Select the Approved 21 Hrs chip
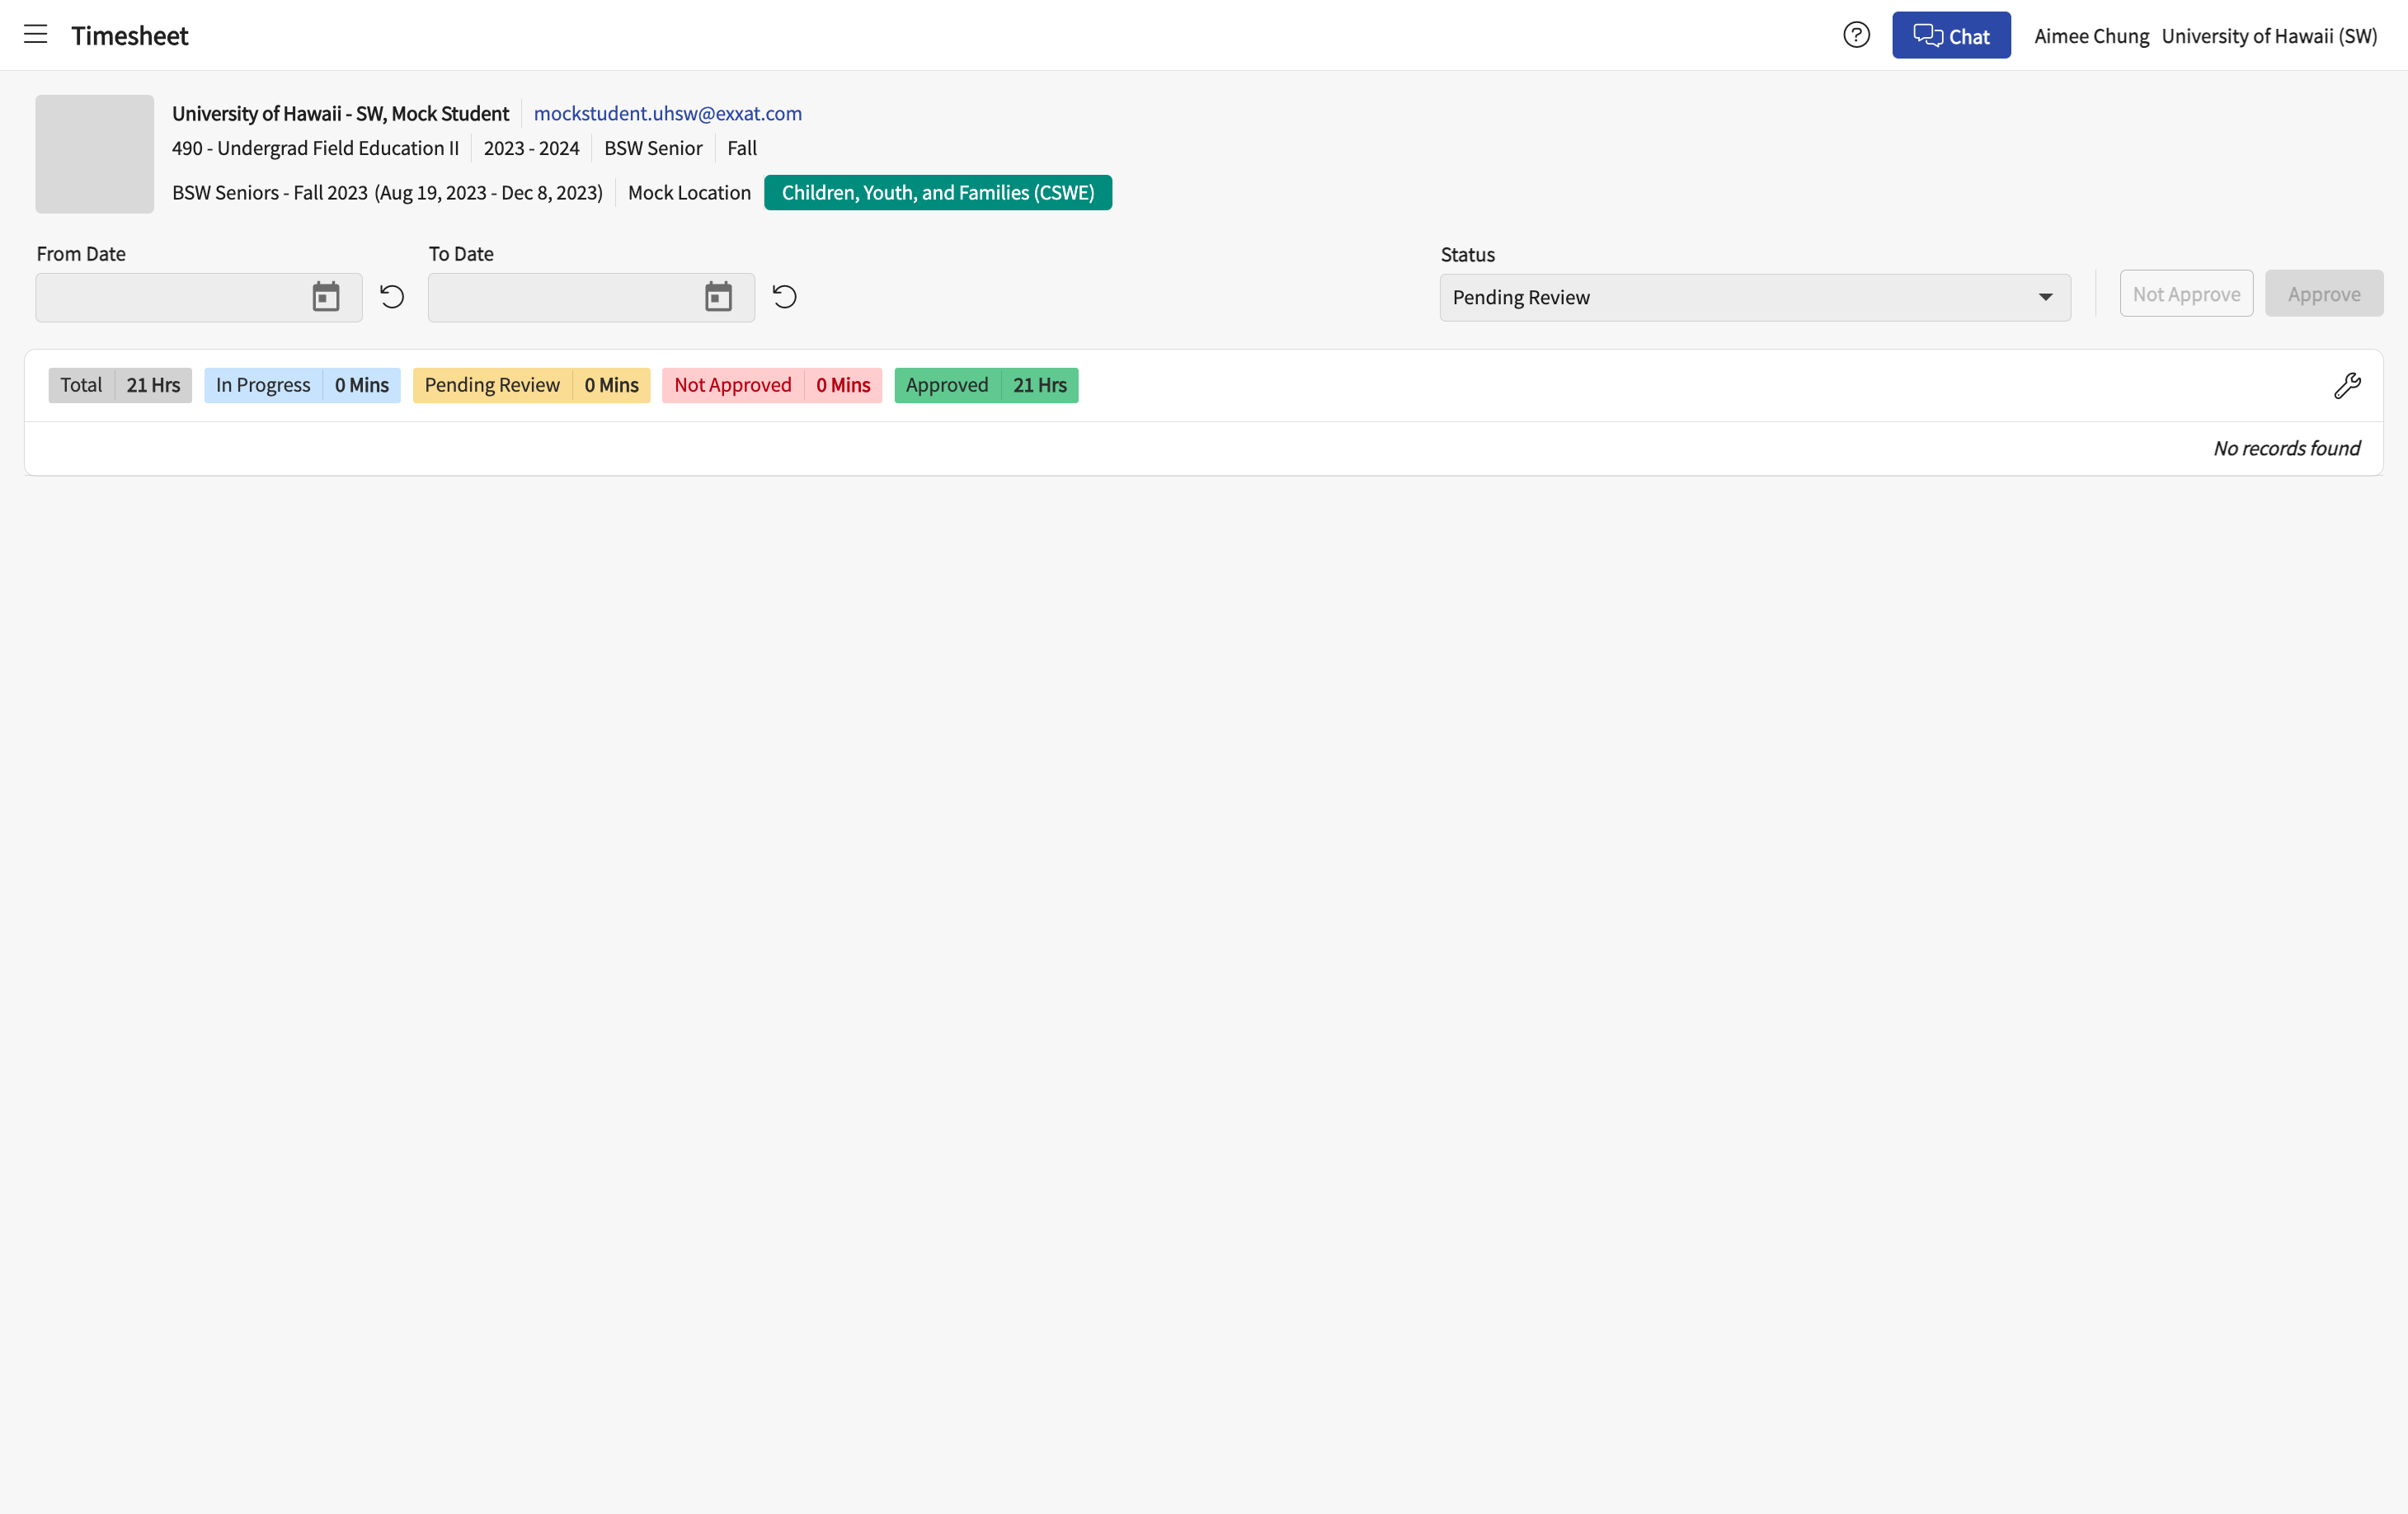 986,385
